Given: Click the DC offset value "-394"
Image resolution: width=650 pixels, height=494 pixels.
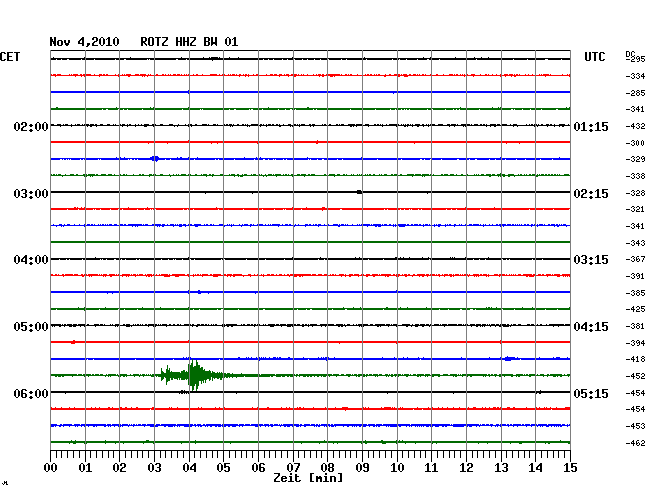Looking at the screenshot, I should pyautogui.click(x=635, y=343).
